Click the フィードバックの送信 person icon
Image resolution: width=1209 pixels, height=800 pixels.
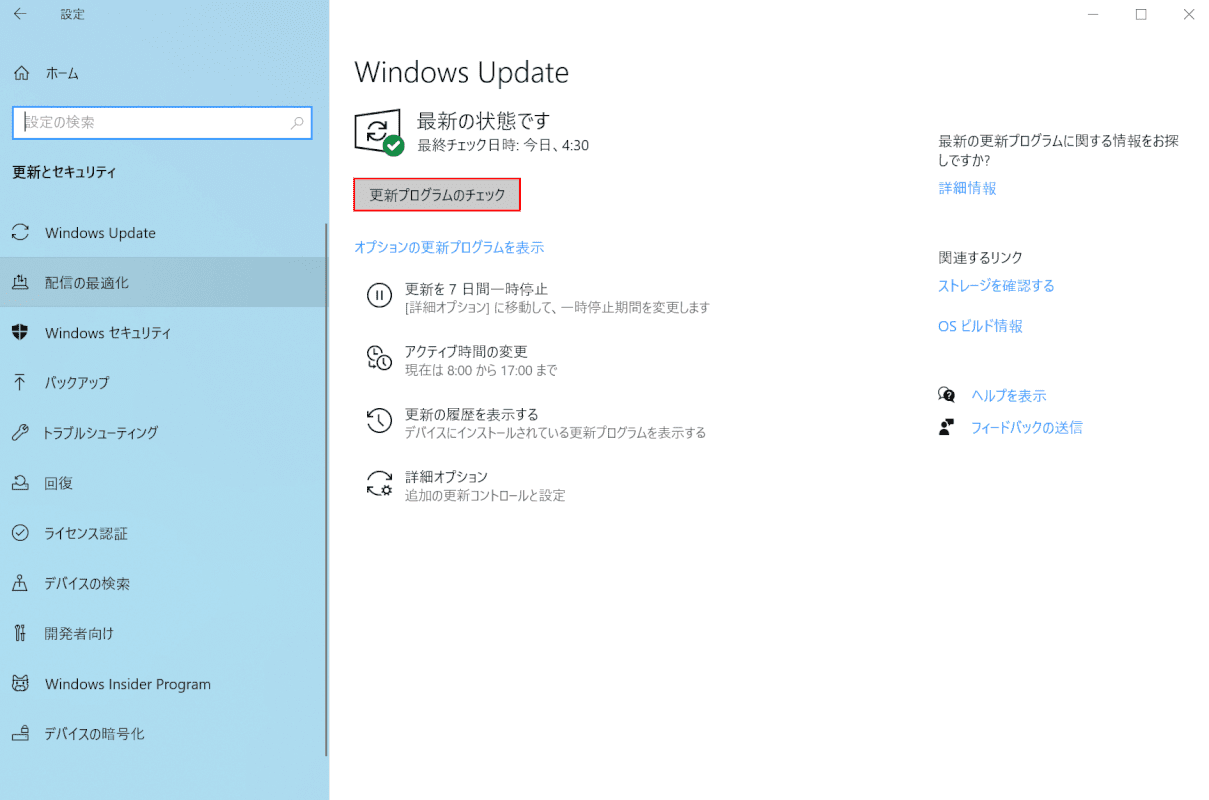point(946,427)
